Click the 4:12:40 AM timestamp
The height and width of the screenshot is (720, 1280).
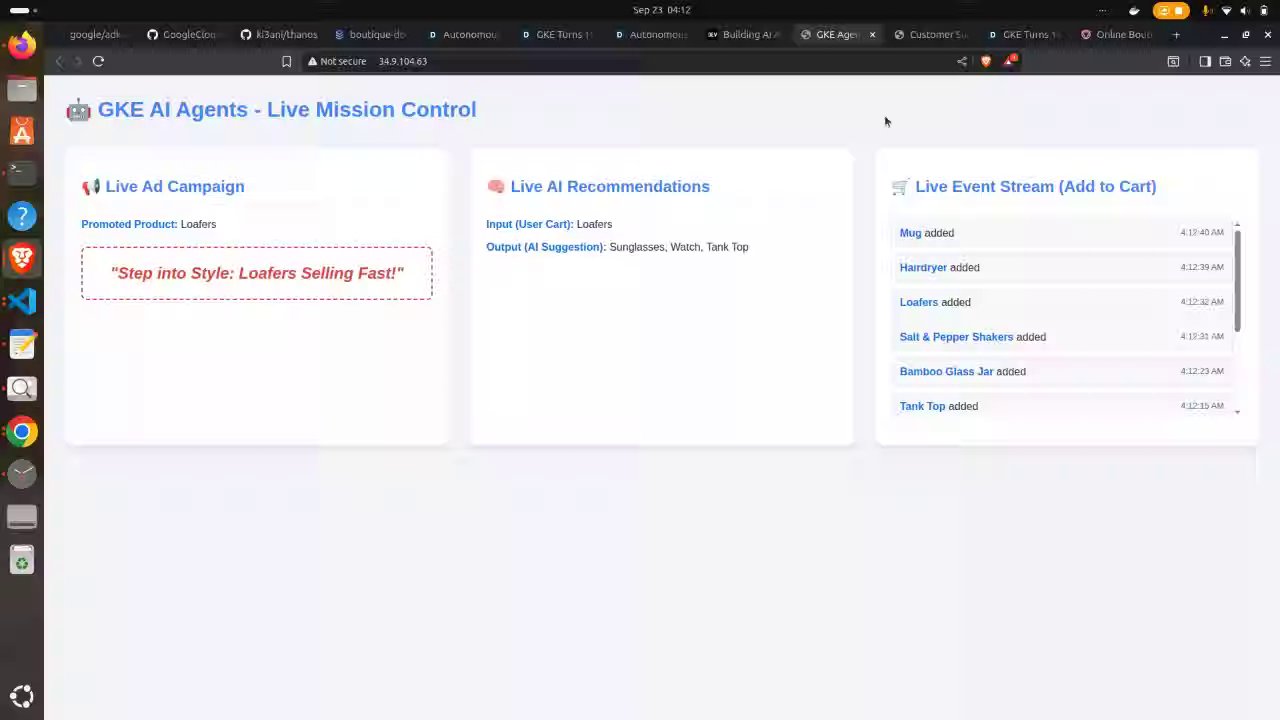1202,232
